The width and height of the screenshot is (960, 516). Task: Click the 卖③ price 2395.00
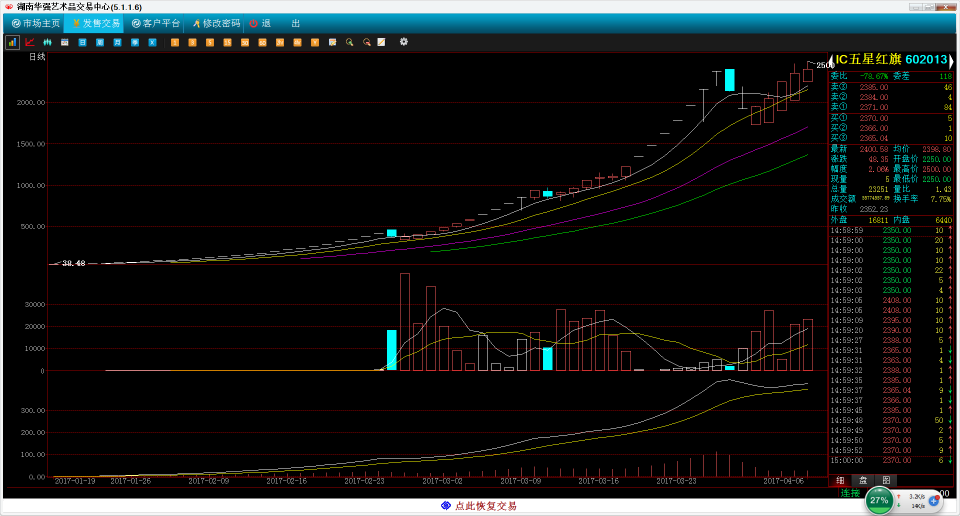[x=874, y=88]
